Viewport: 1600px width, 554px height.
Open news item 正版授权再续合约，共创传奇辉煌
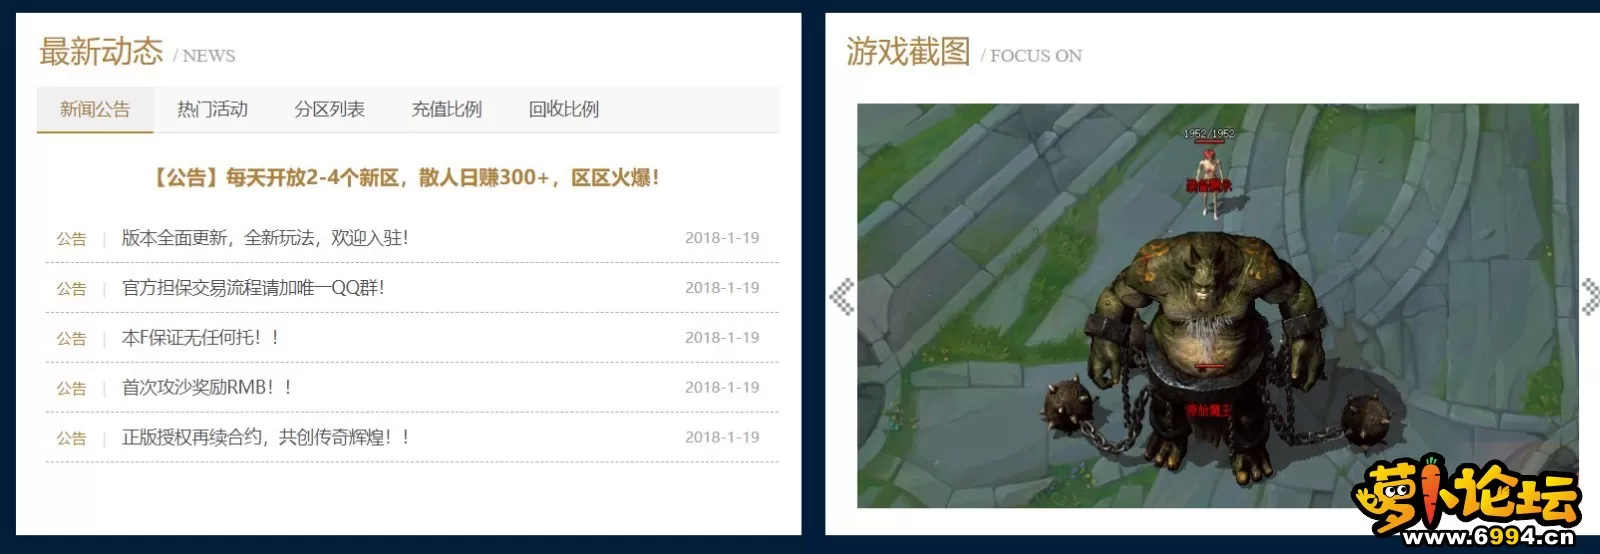[x=266, y=438]
